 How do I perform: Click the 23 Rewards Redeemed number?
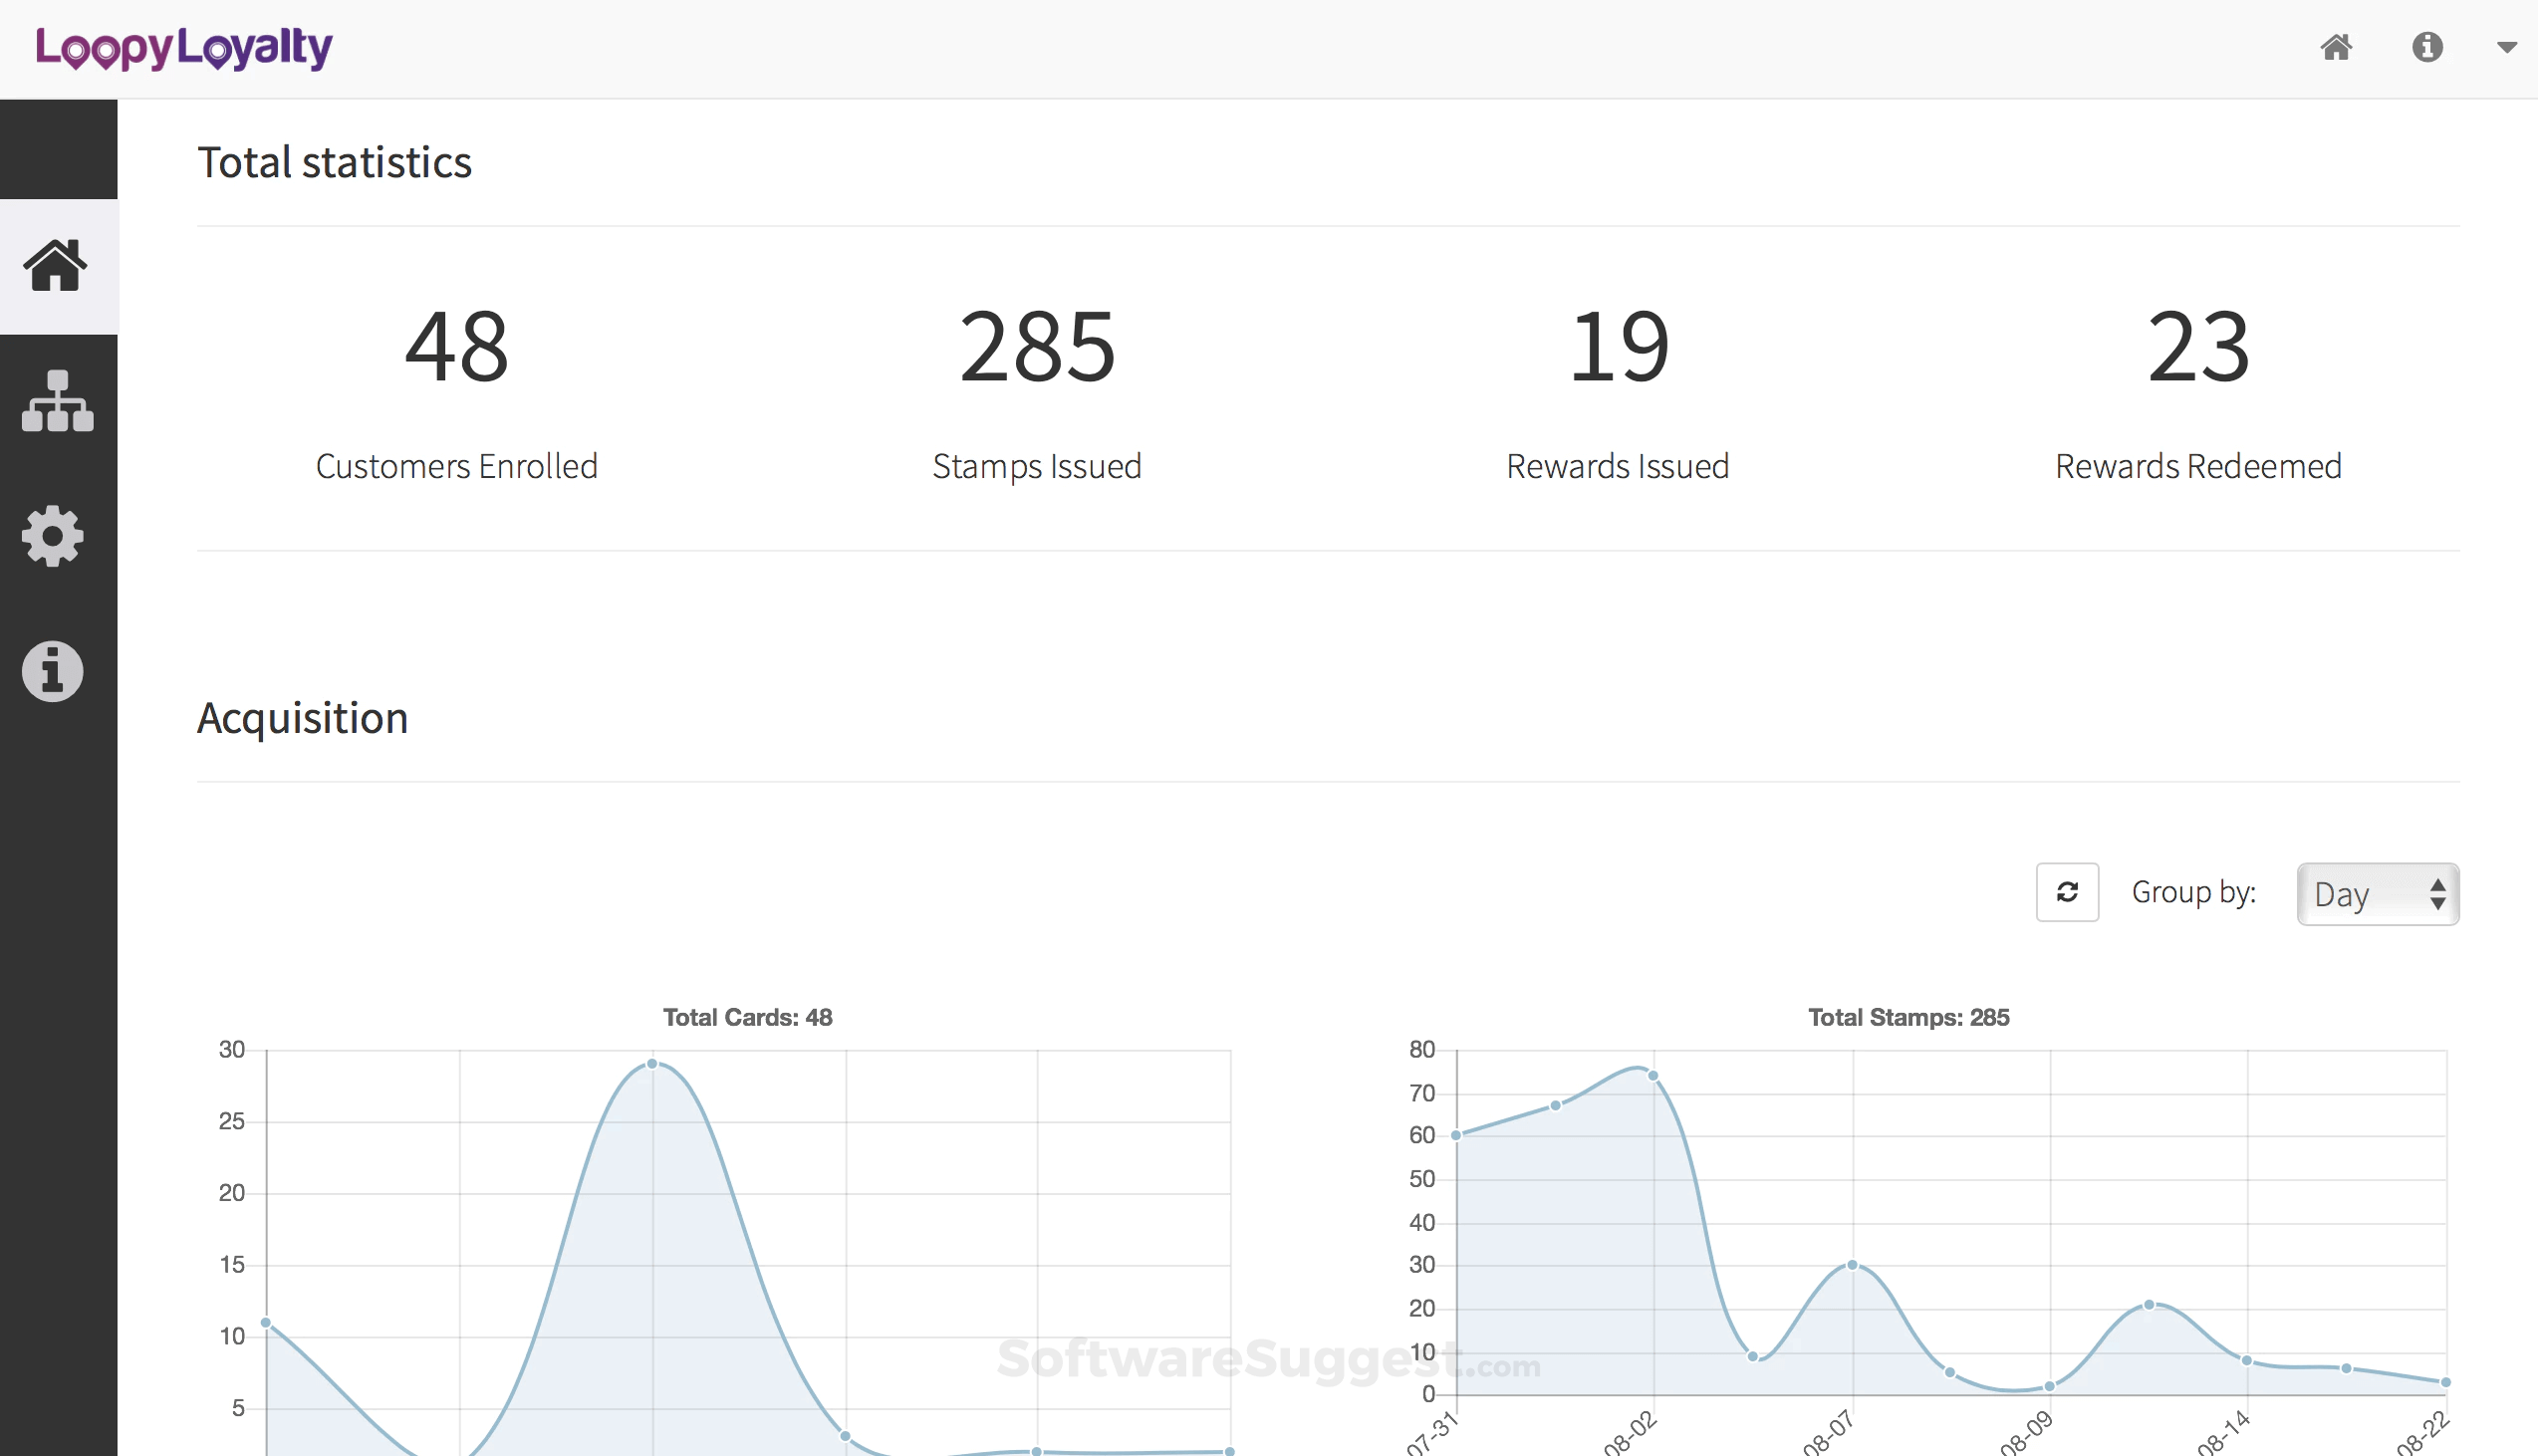pyautogui.click(x=2198, y=346)
